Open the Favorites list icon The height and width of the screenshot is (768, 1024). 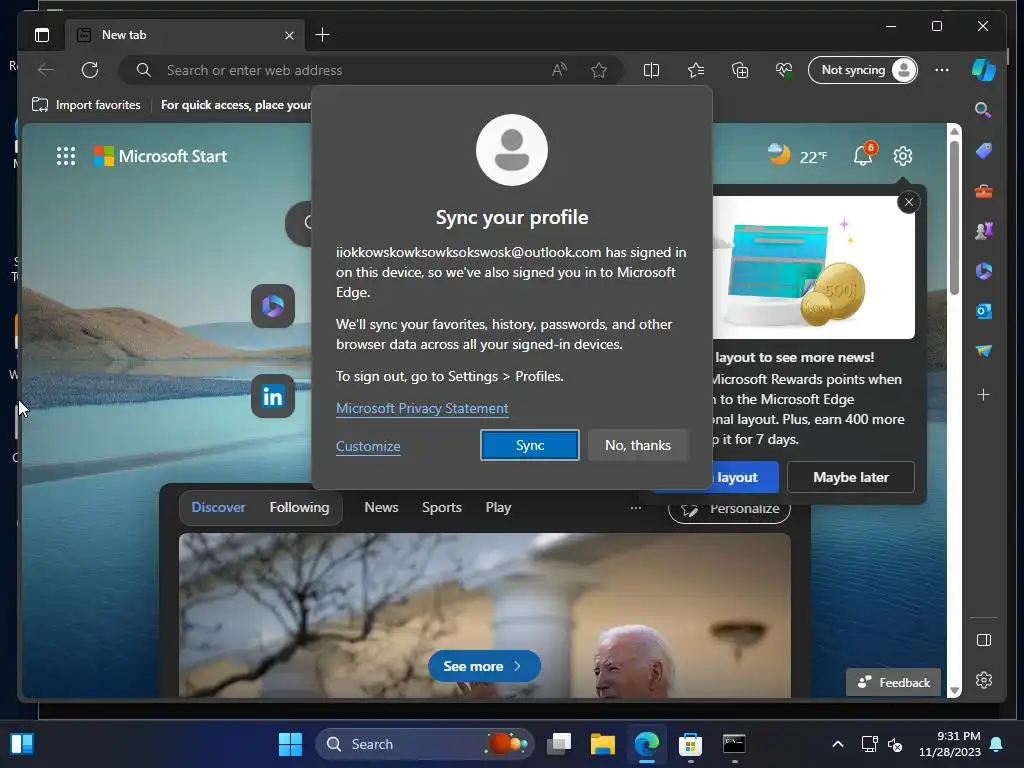point(696,70)
